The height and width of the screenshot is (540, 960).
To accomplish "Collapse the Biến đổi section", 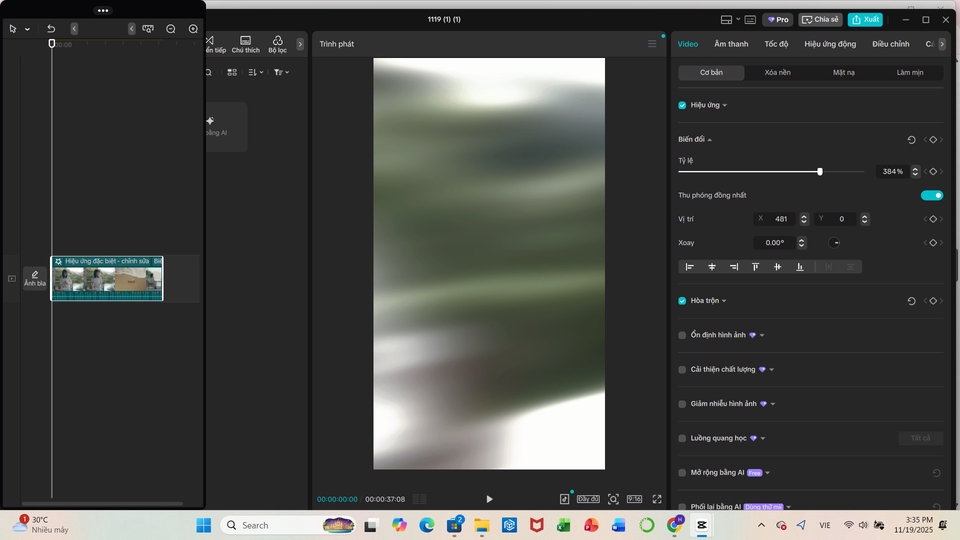I will pos(710,140).
